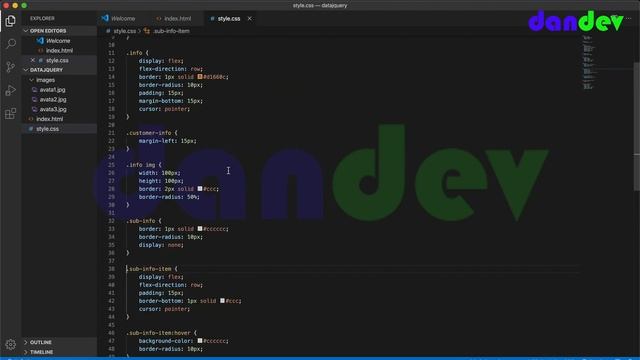Image resolution: width=640 pixels, height=360 pixels.
Task: Open the Run and Debug view
Action: [11, 90]
